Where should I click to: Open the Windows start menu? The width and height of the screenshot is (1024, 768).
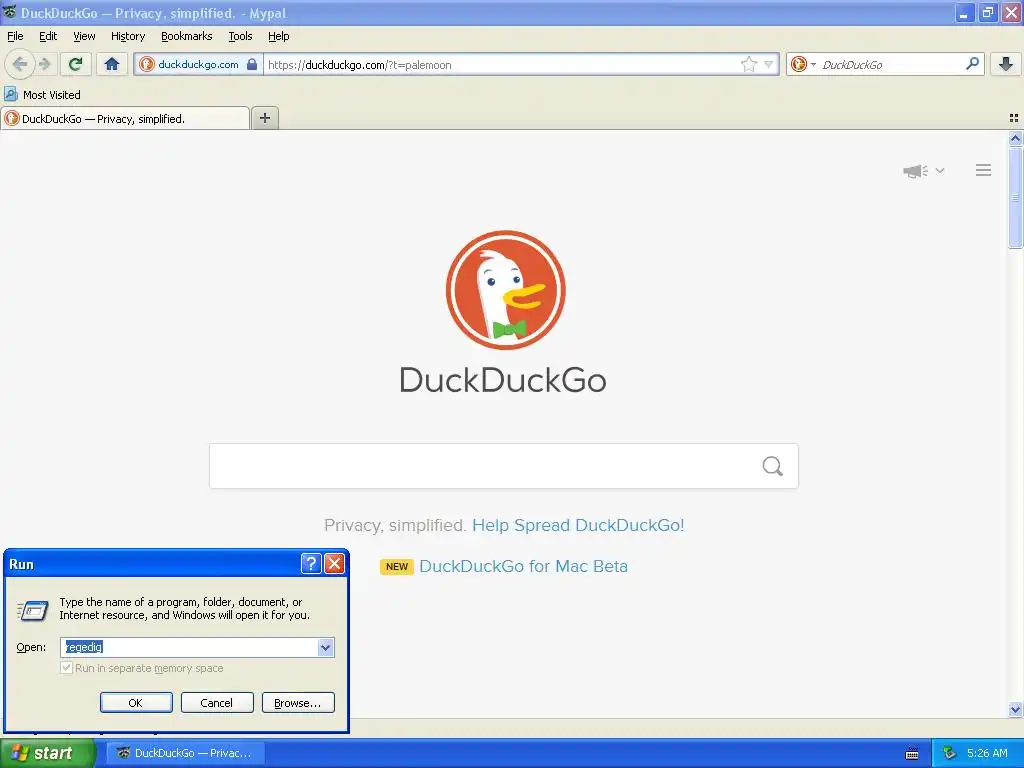pos(47,753)
